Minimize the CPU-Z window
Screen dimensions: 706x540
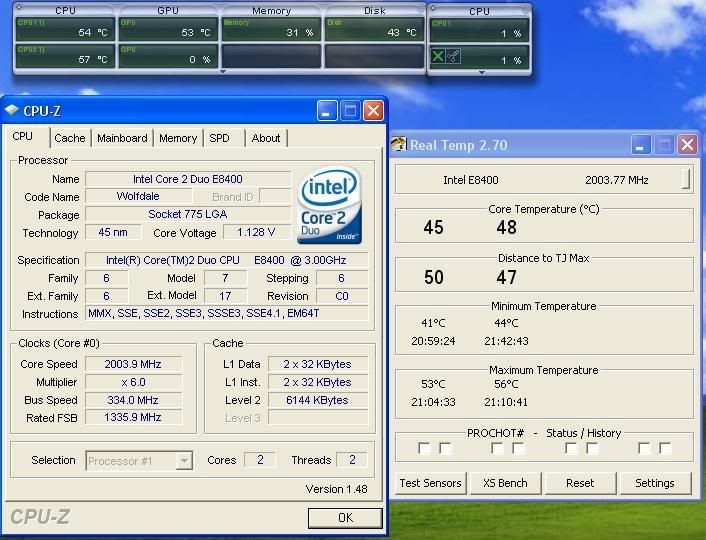[x=327, y=110]
